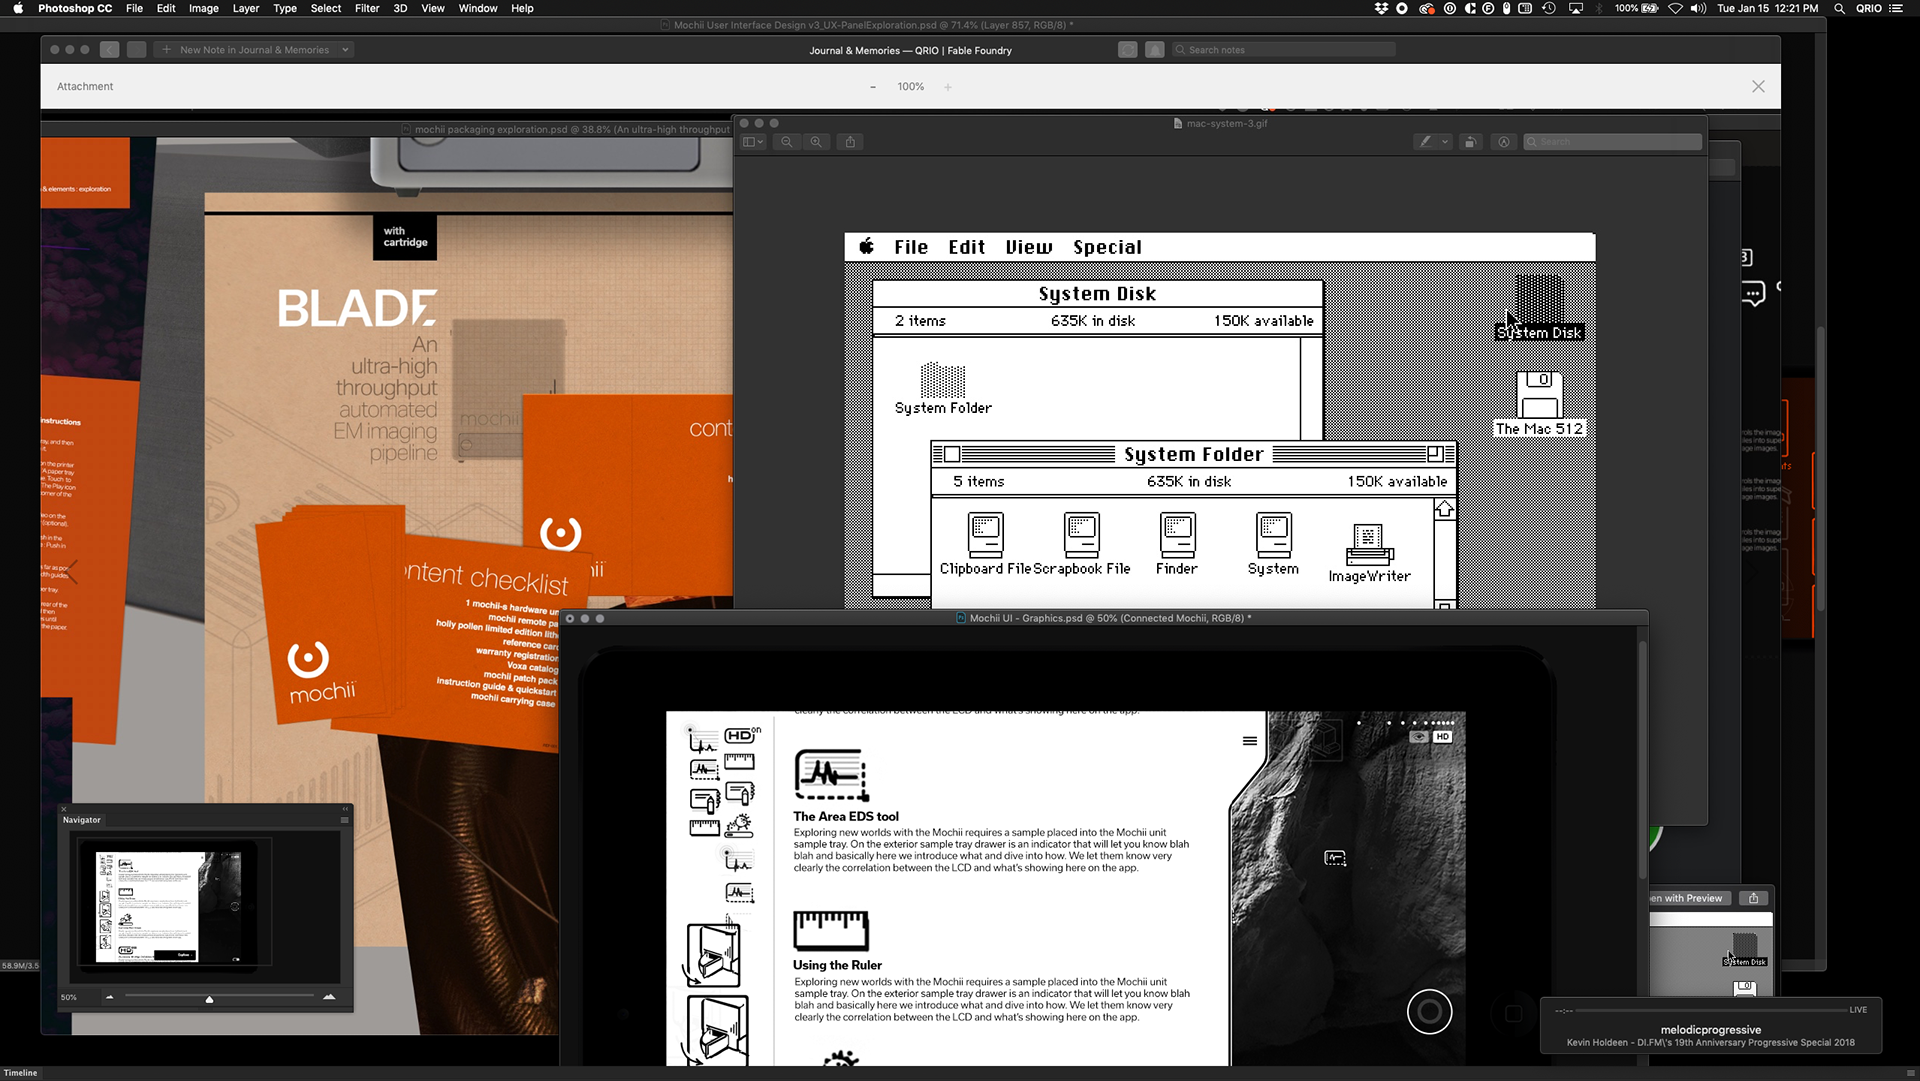The height and width of the screenshot is (1081, 1920).
Task: Open the markup toolbox icon in Preview
Action: [x=1503, y=142]
